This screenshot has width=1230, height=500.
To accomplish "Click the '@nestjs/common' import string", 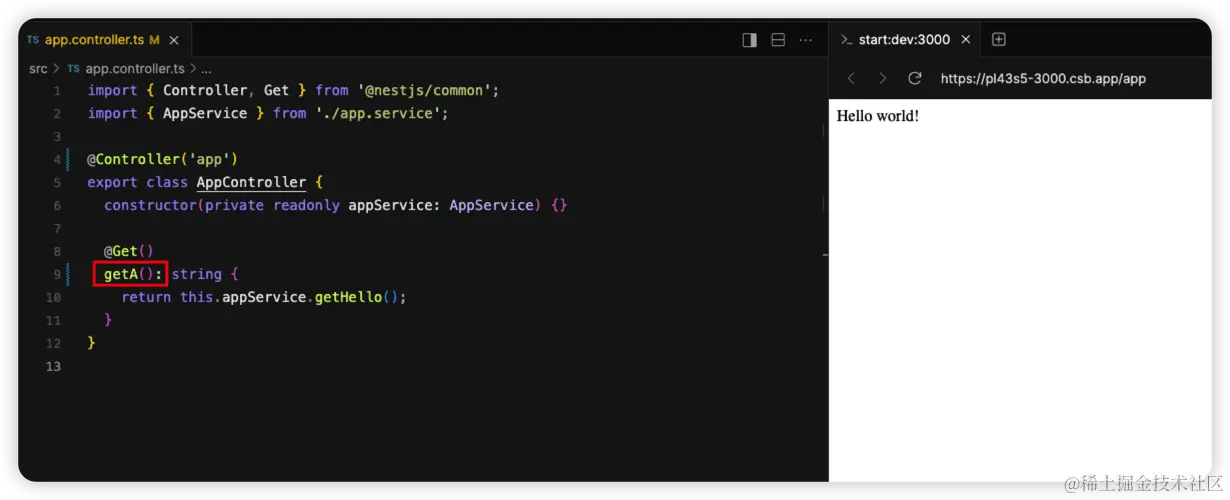I will pos(424,90).
